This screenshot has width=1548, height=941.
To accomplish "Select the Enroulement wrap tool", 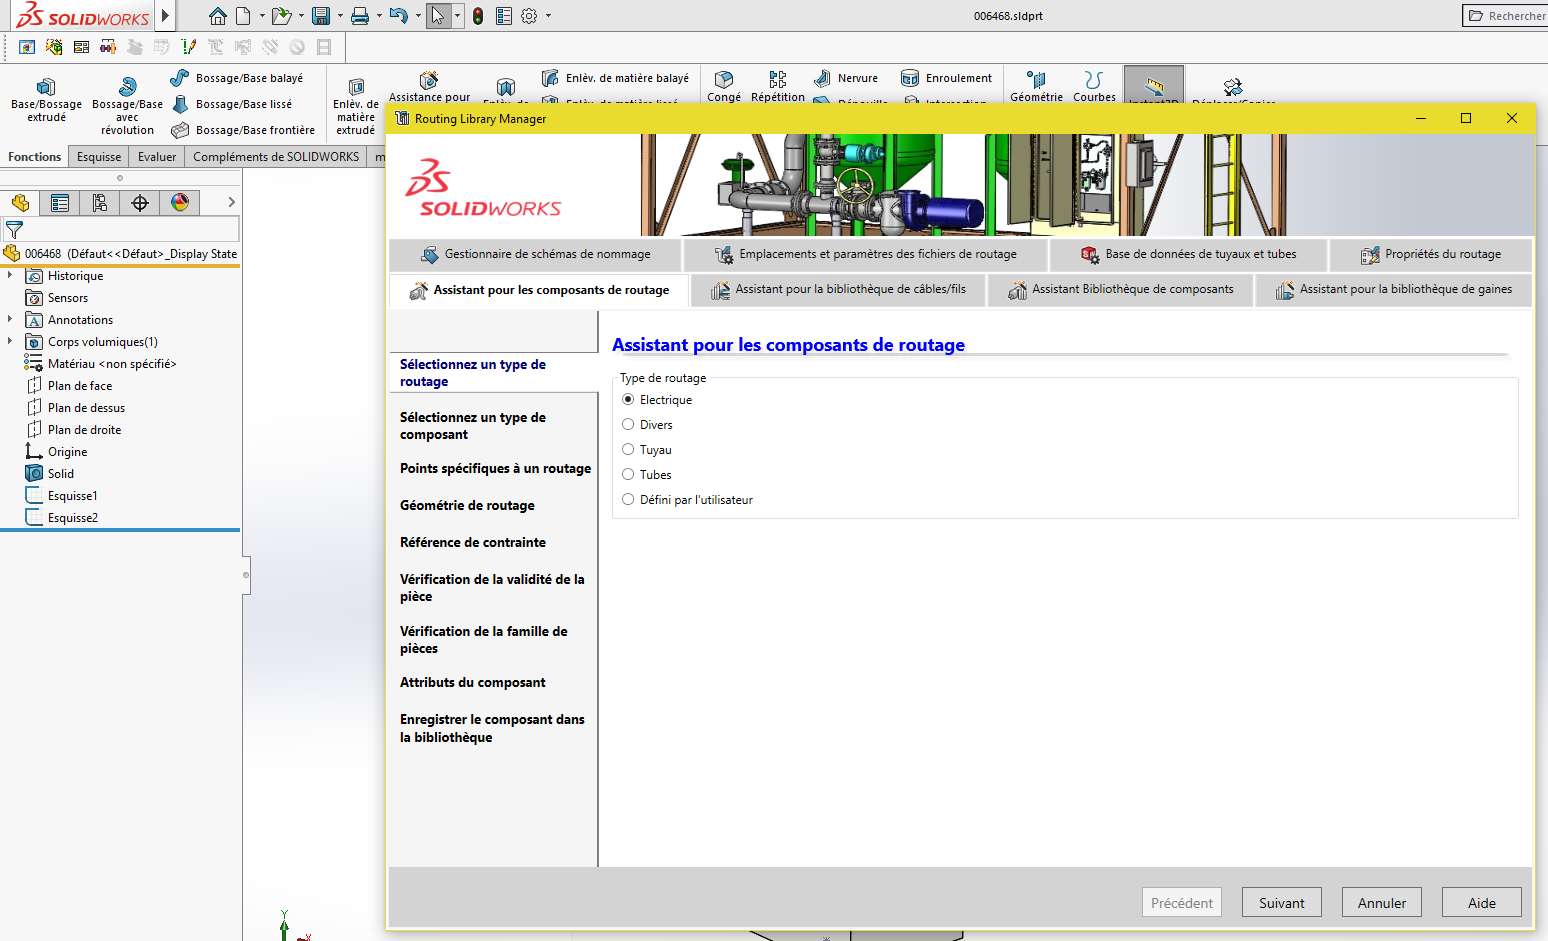I will coord(946,78).
